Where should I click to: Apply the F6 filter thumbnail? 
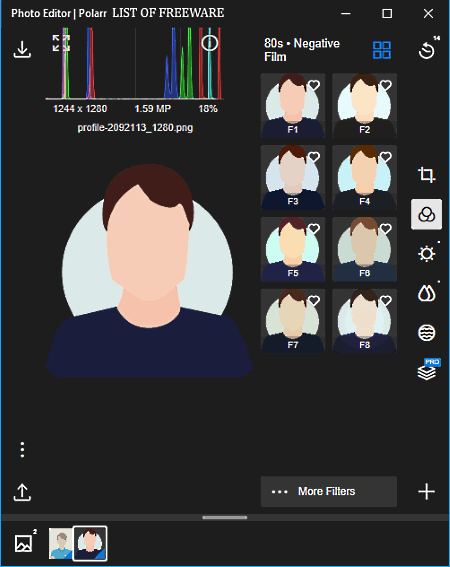pos(365,249)
